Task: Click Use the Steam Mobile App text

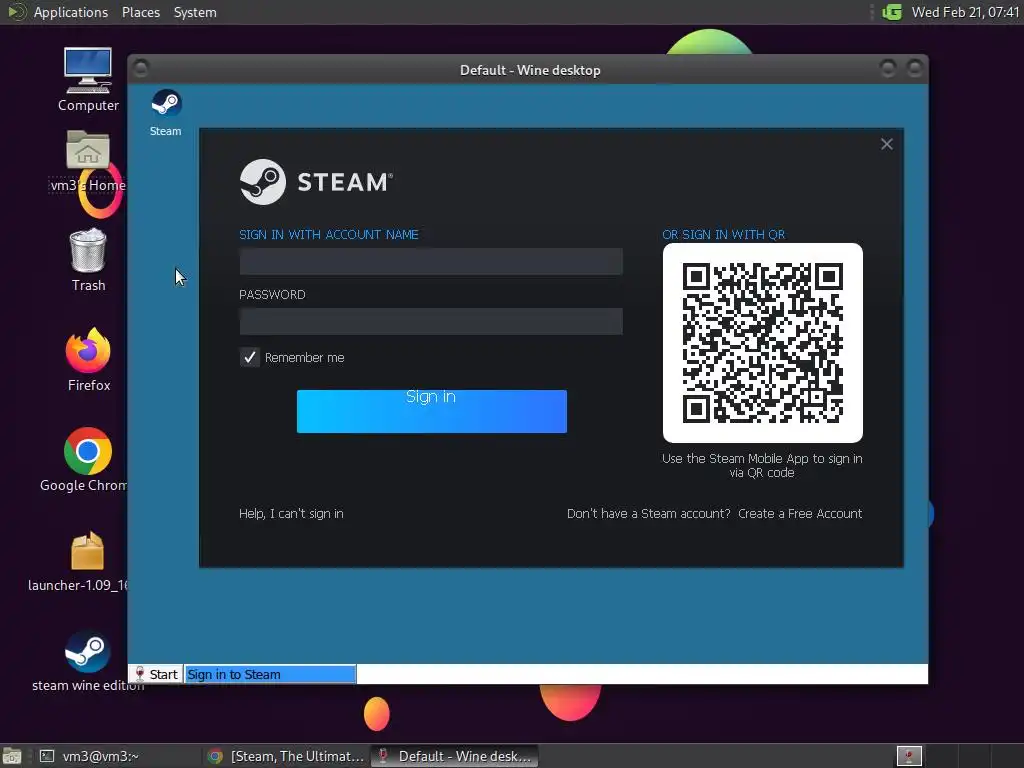Action: coord(762,466)
